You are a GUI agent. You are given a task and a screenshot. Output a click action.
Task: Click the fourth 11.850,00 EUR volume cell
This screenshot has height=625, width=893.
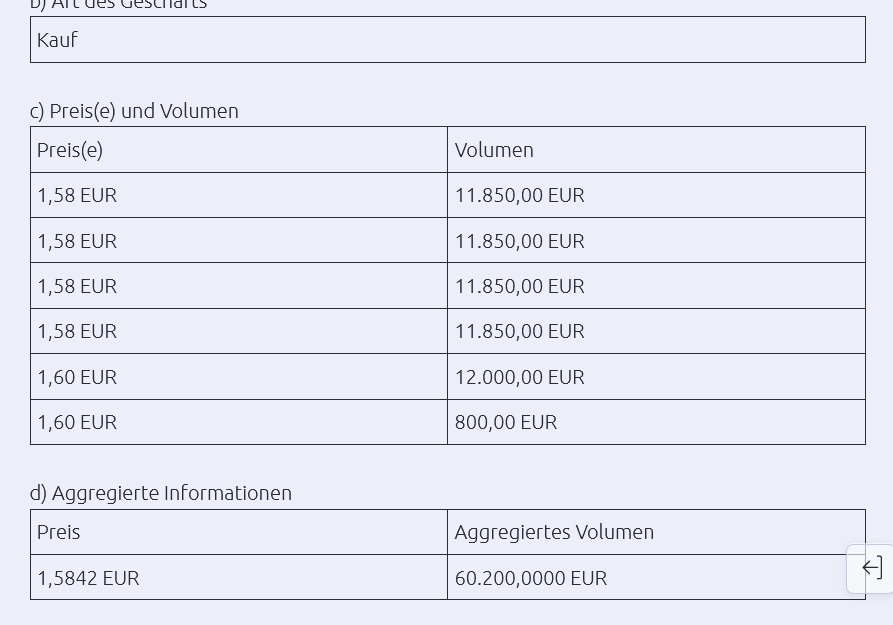coord(519,331)
